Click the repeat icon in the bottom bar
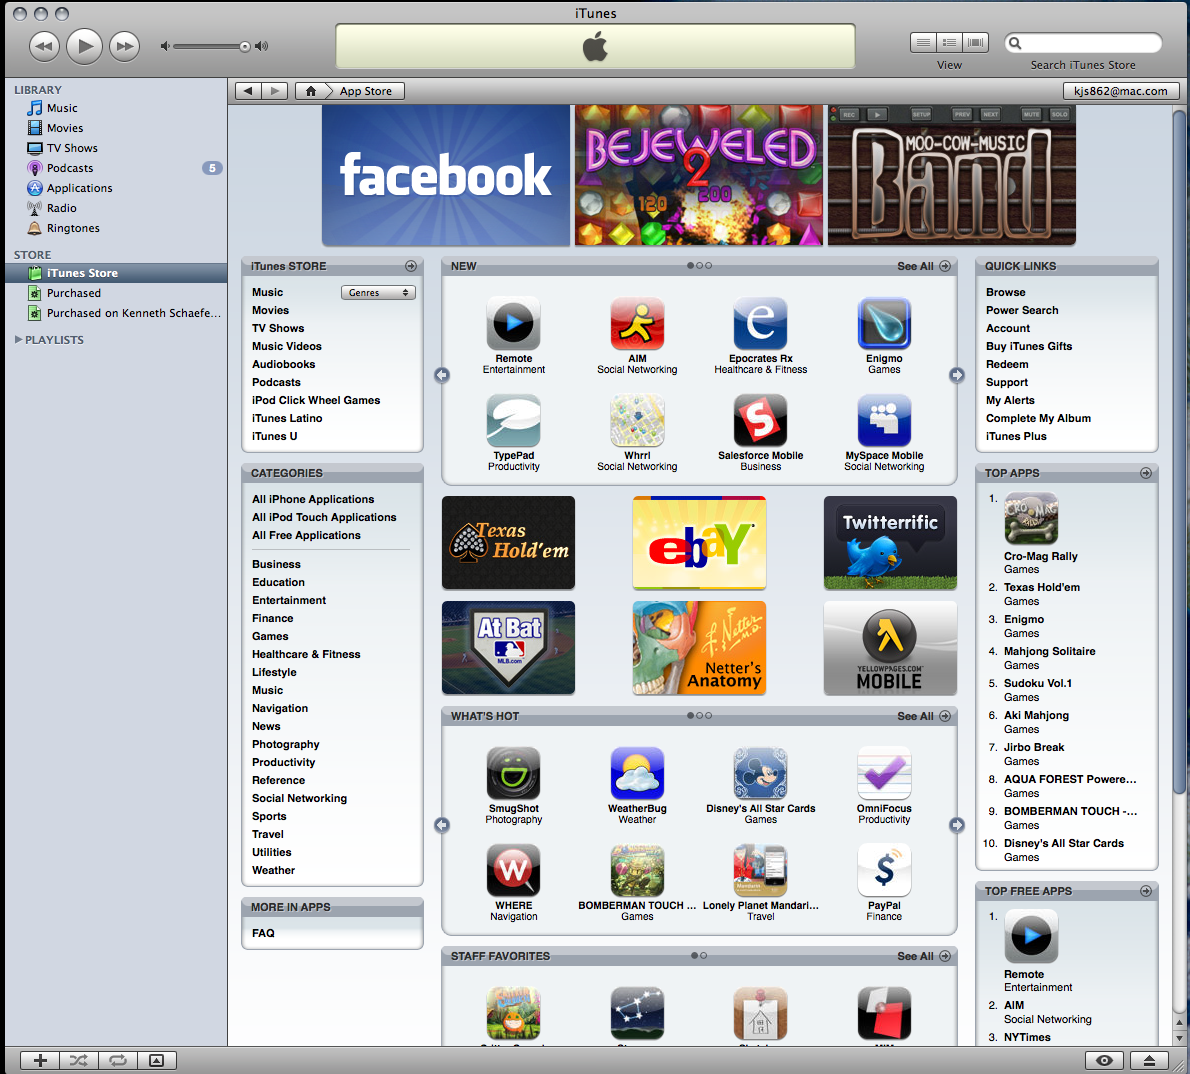This screenshot has height=1074, width=1190. click(x=118, y=1060)
